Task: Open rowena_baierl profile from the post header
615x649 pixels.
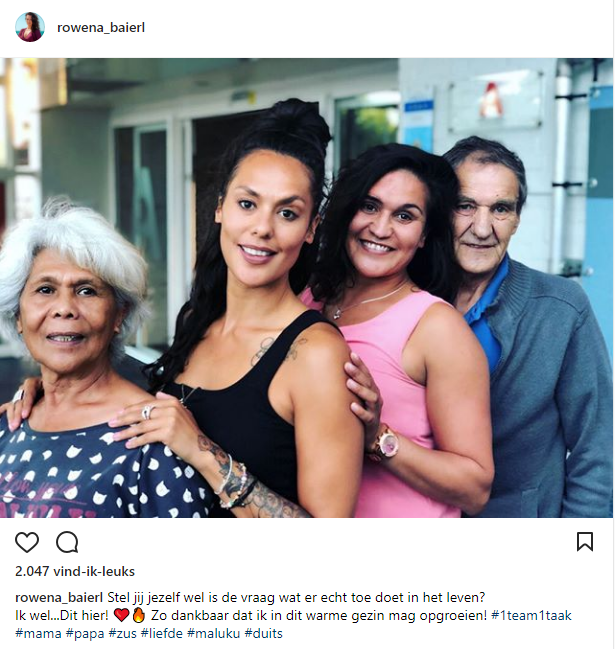Action: pos(101,28)
